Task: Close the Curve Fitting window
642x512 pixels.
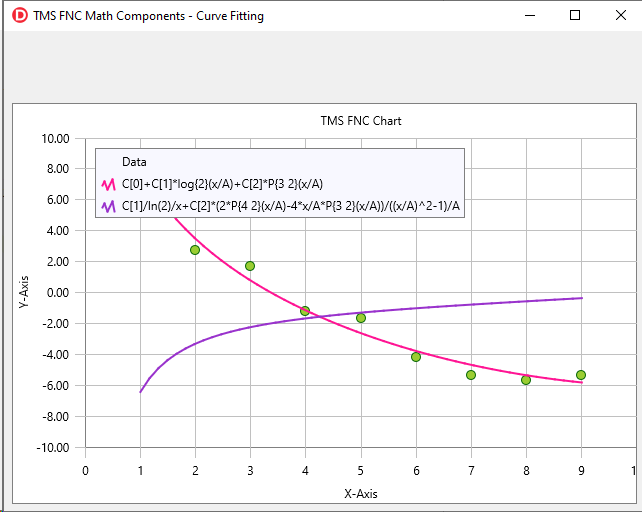Action: pyautogui.click(x=621, y=16)
